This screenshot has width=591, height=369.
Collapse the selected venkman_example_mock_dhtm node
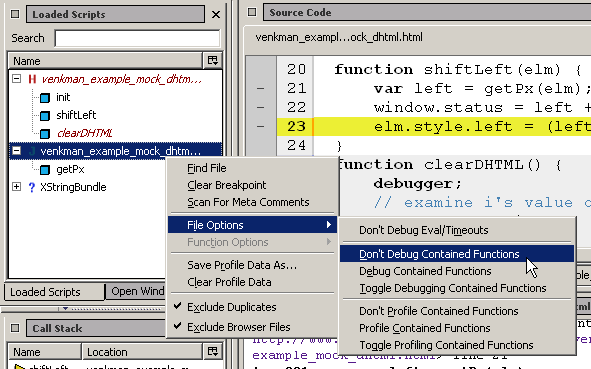tap(16, 151)
